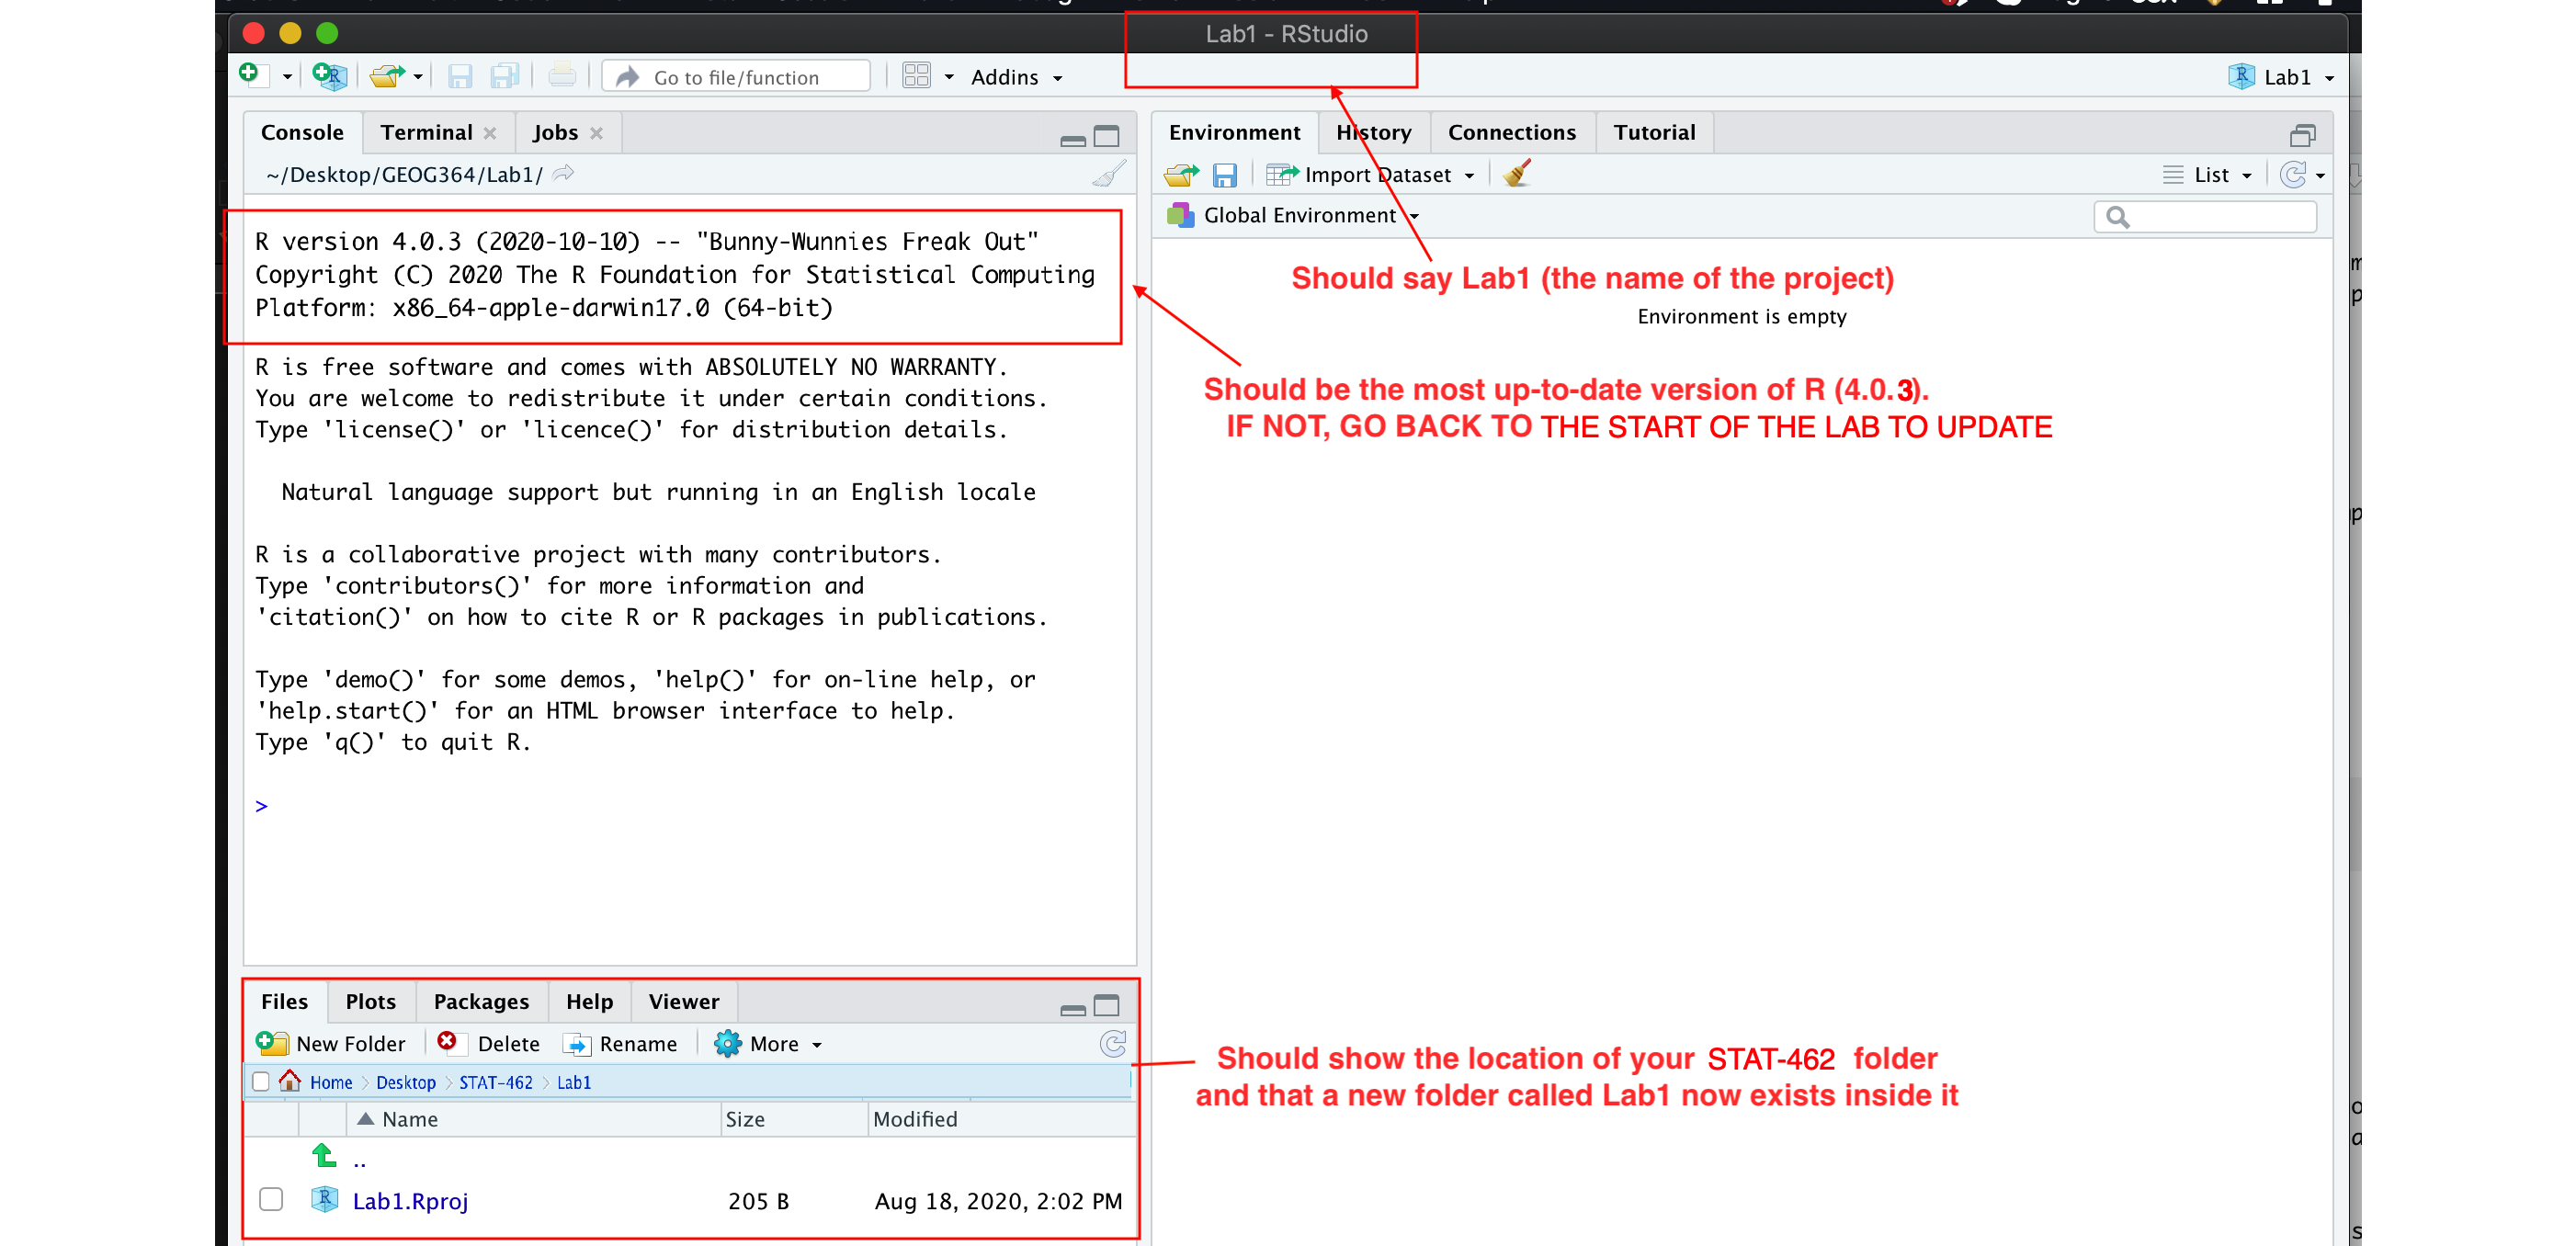The height and width of the screenshot is (1246, 2576).
Task: Save the workspace in the Environment pane
Action: pos(1226,174)
